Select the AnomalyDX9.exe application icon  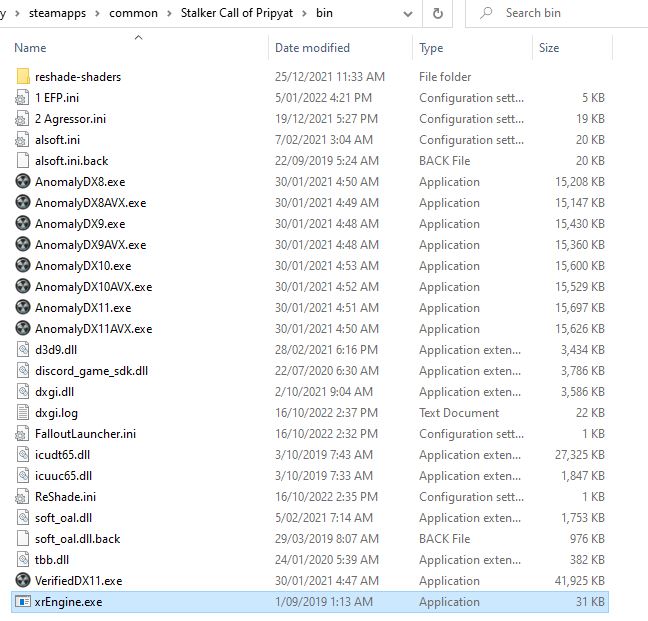[x=23, y=224]
